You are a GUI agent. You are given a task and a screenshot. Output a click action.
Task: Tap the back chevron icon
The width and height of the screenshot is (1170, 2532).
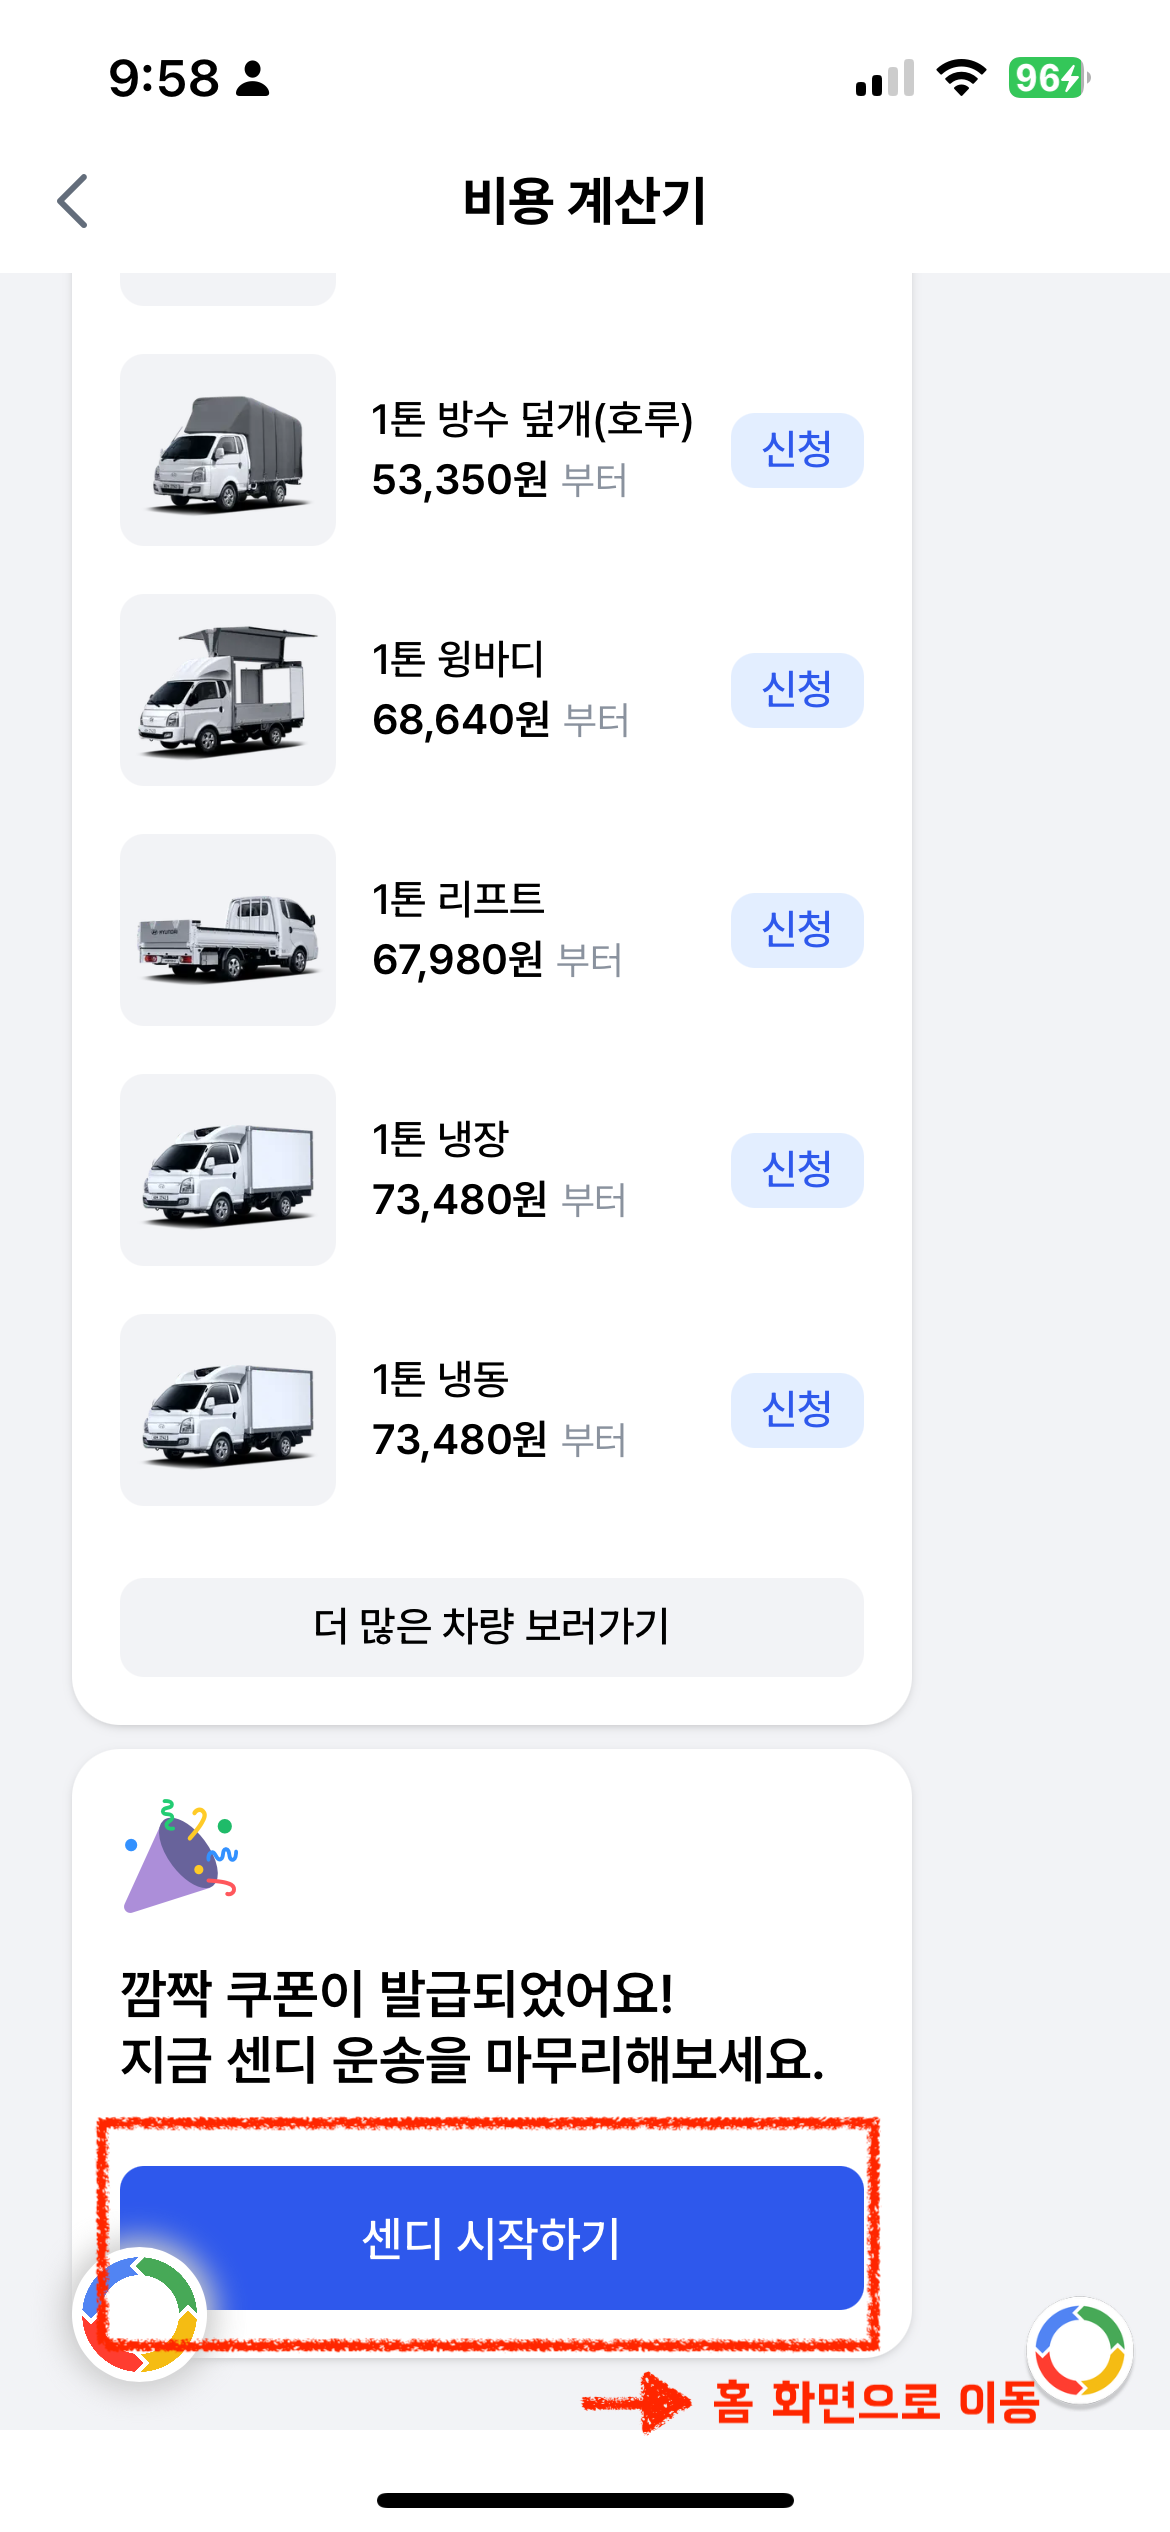(73, 201)
